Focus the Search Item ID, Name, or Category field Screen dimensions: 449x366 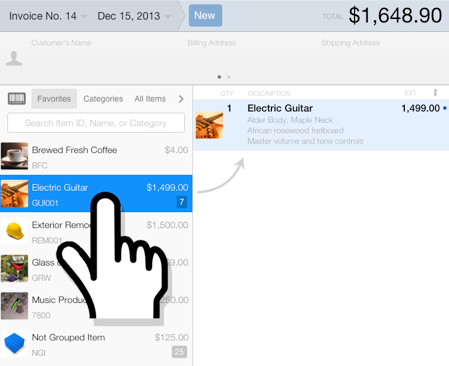96,123
